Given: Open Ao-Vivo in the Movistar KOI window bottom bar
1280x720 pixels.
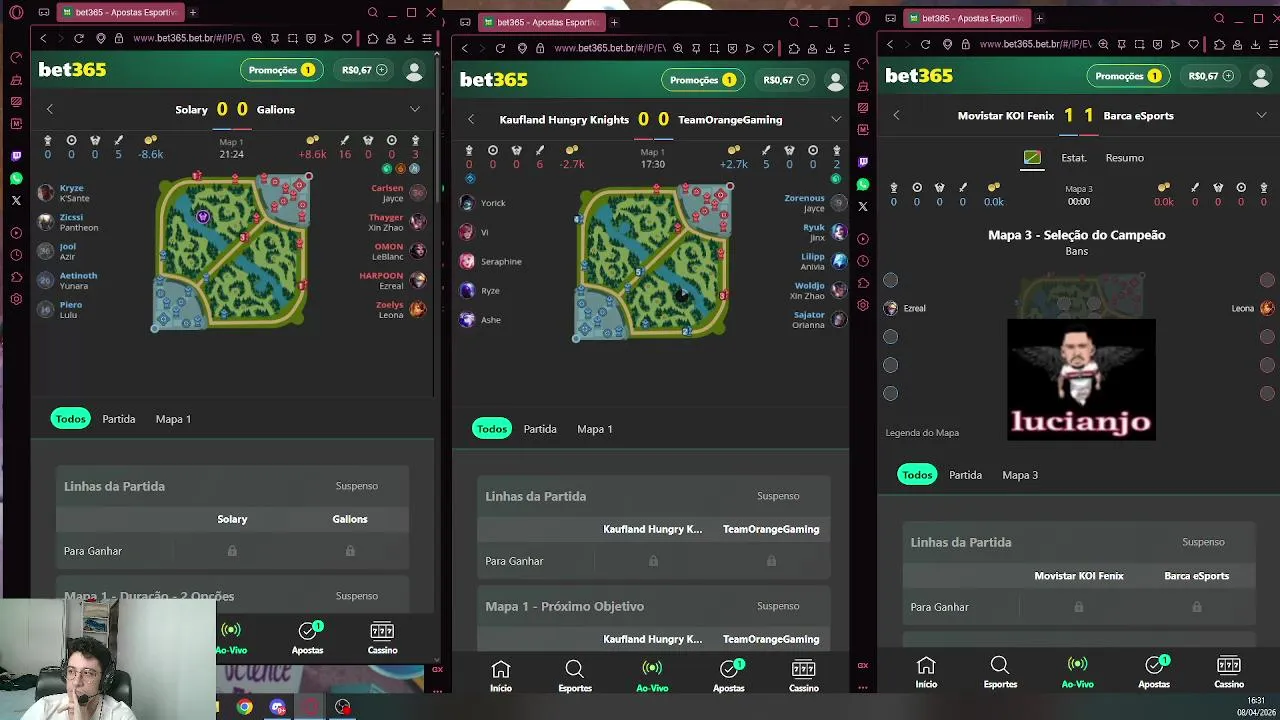Looking at the screenshot, I should coord(1077,672).
